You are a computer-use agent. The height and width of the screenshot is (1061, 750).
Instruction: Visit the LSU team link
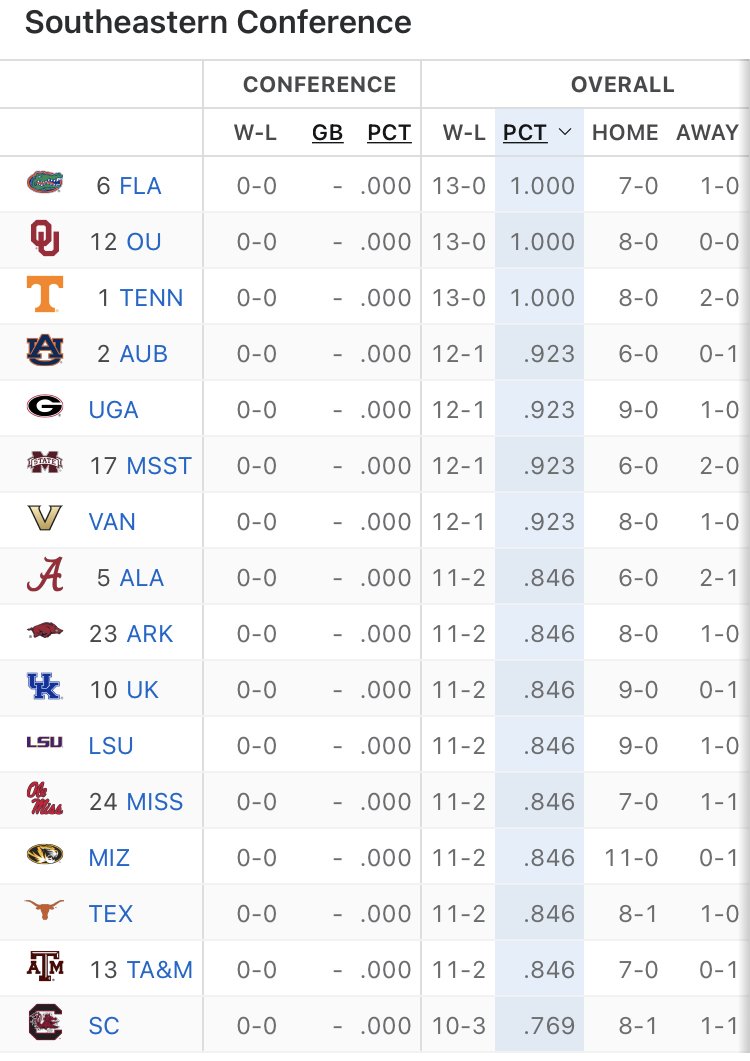click(111, 746)
